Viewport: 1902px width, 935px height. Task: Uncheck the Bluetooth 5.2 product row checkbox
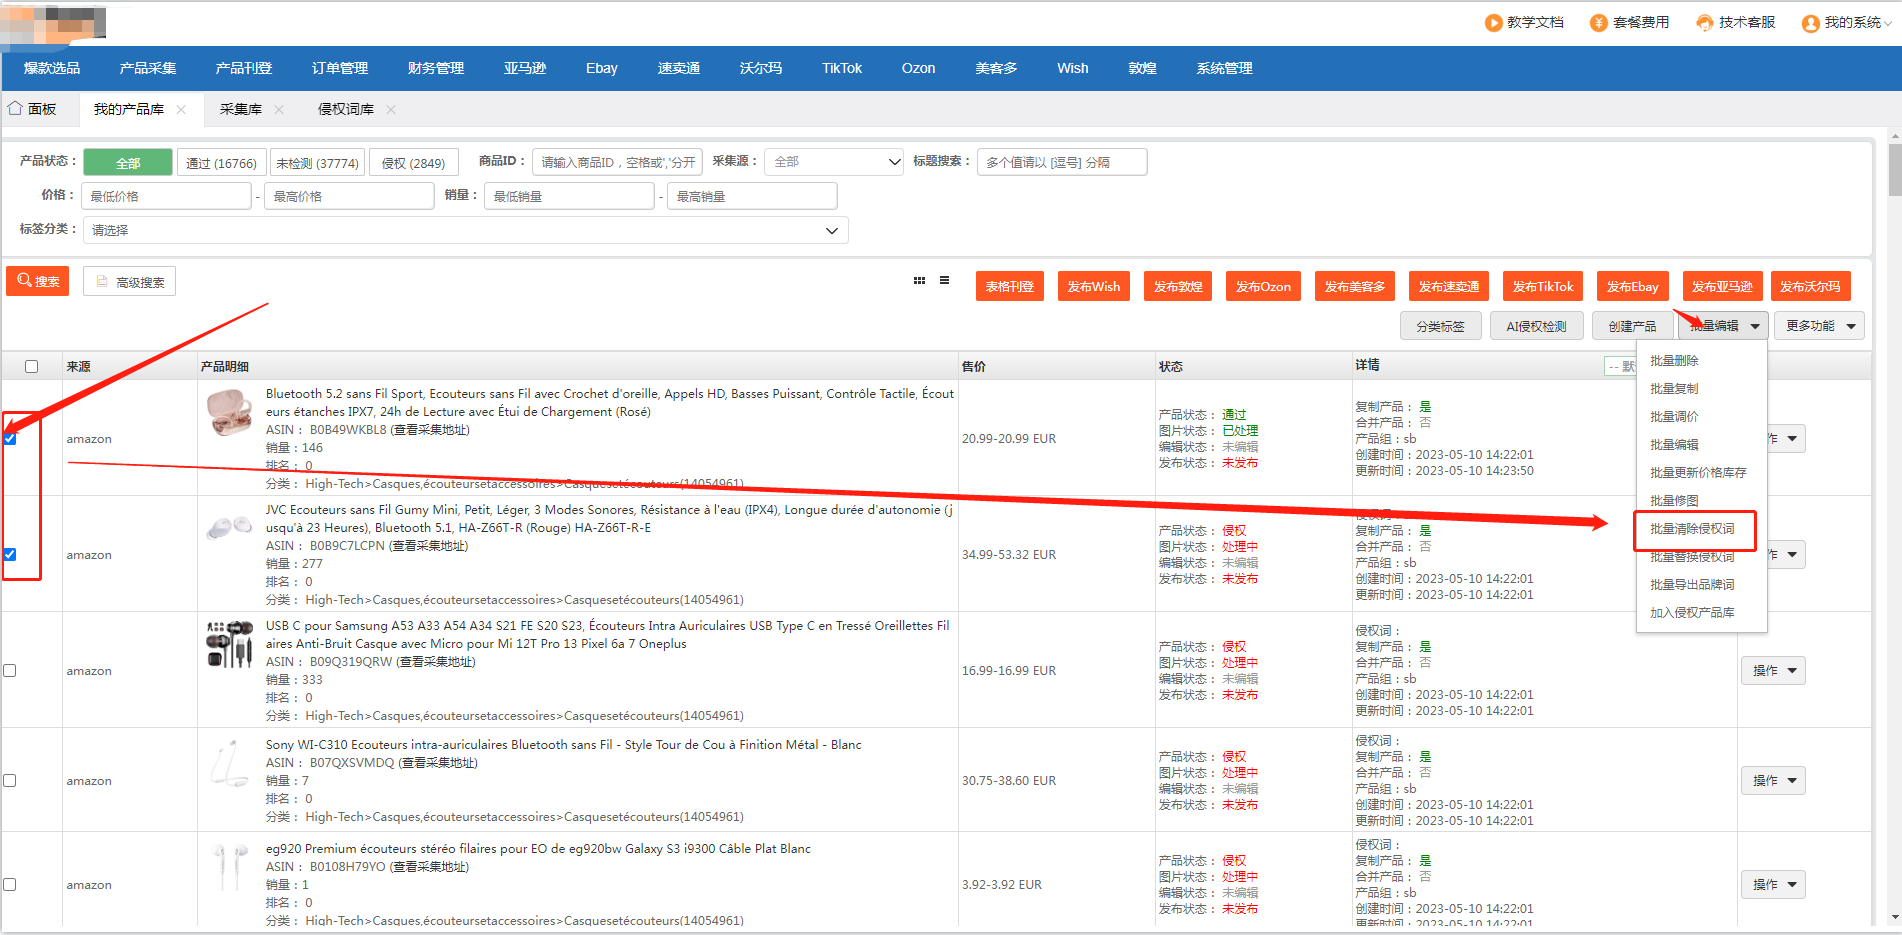[10, 439]
